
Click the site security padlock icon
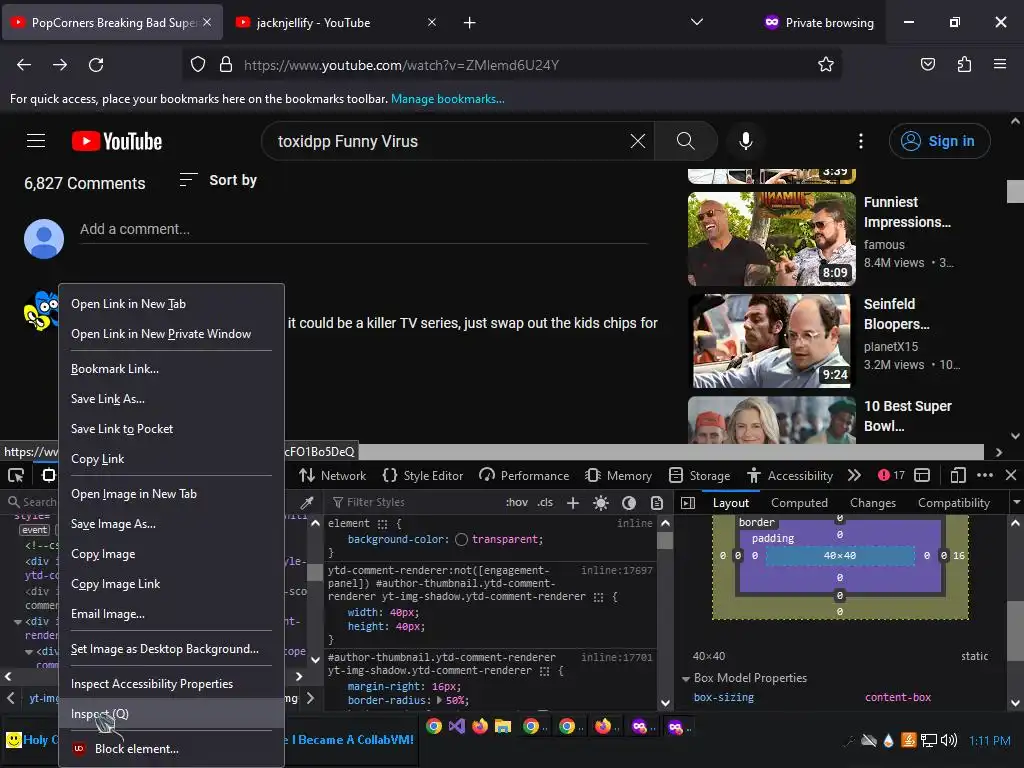(x=226, y=65)
